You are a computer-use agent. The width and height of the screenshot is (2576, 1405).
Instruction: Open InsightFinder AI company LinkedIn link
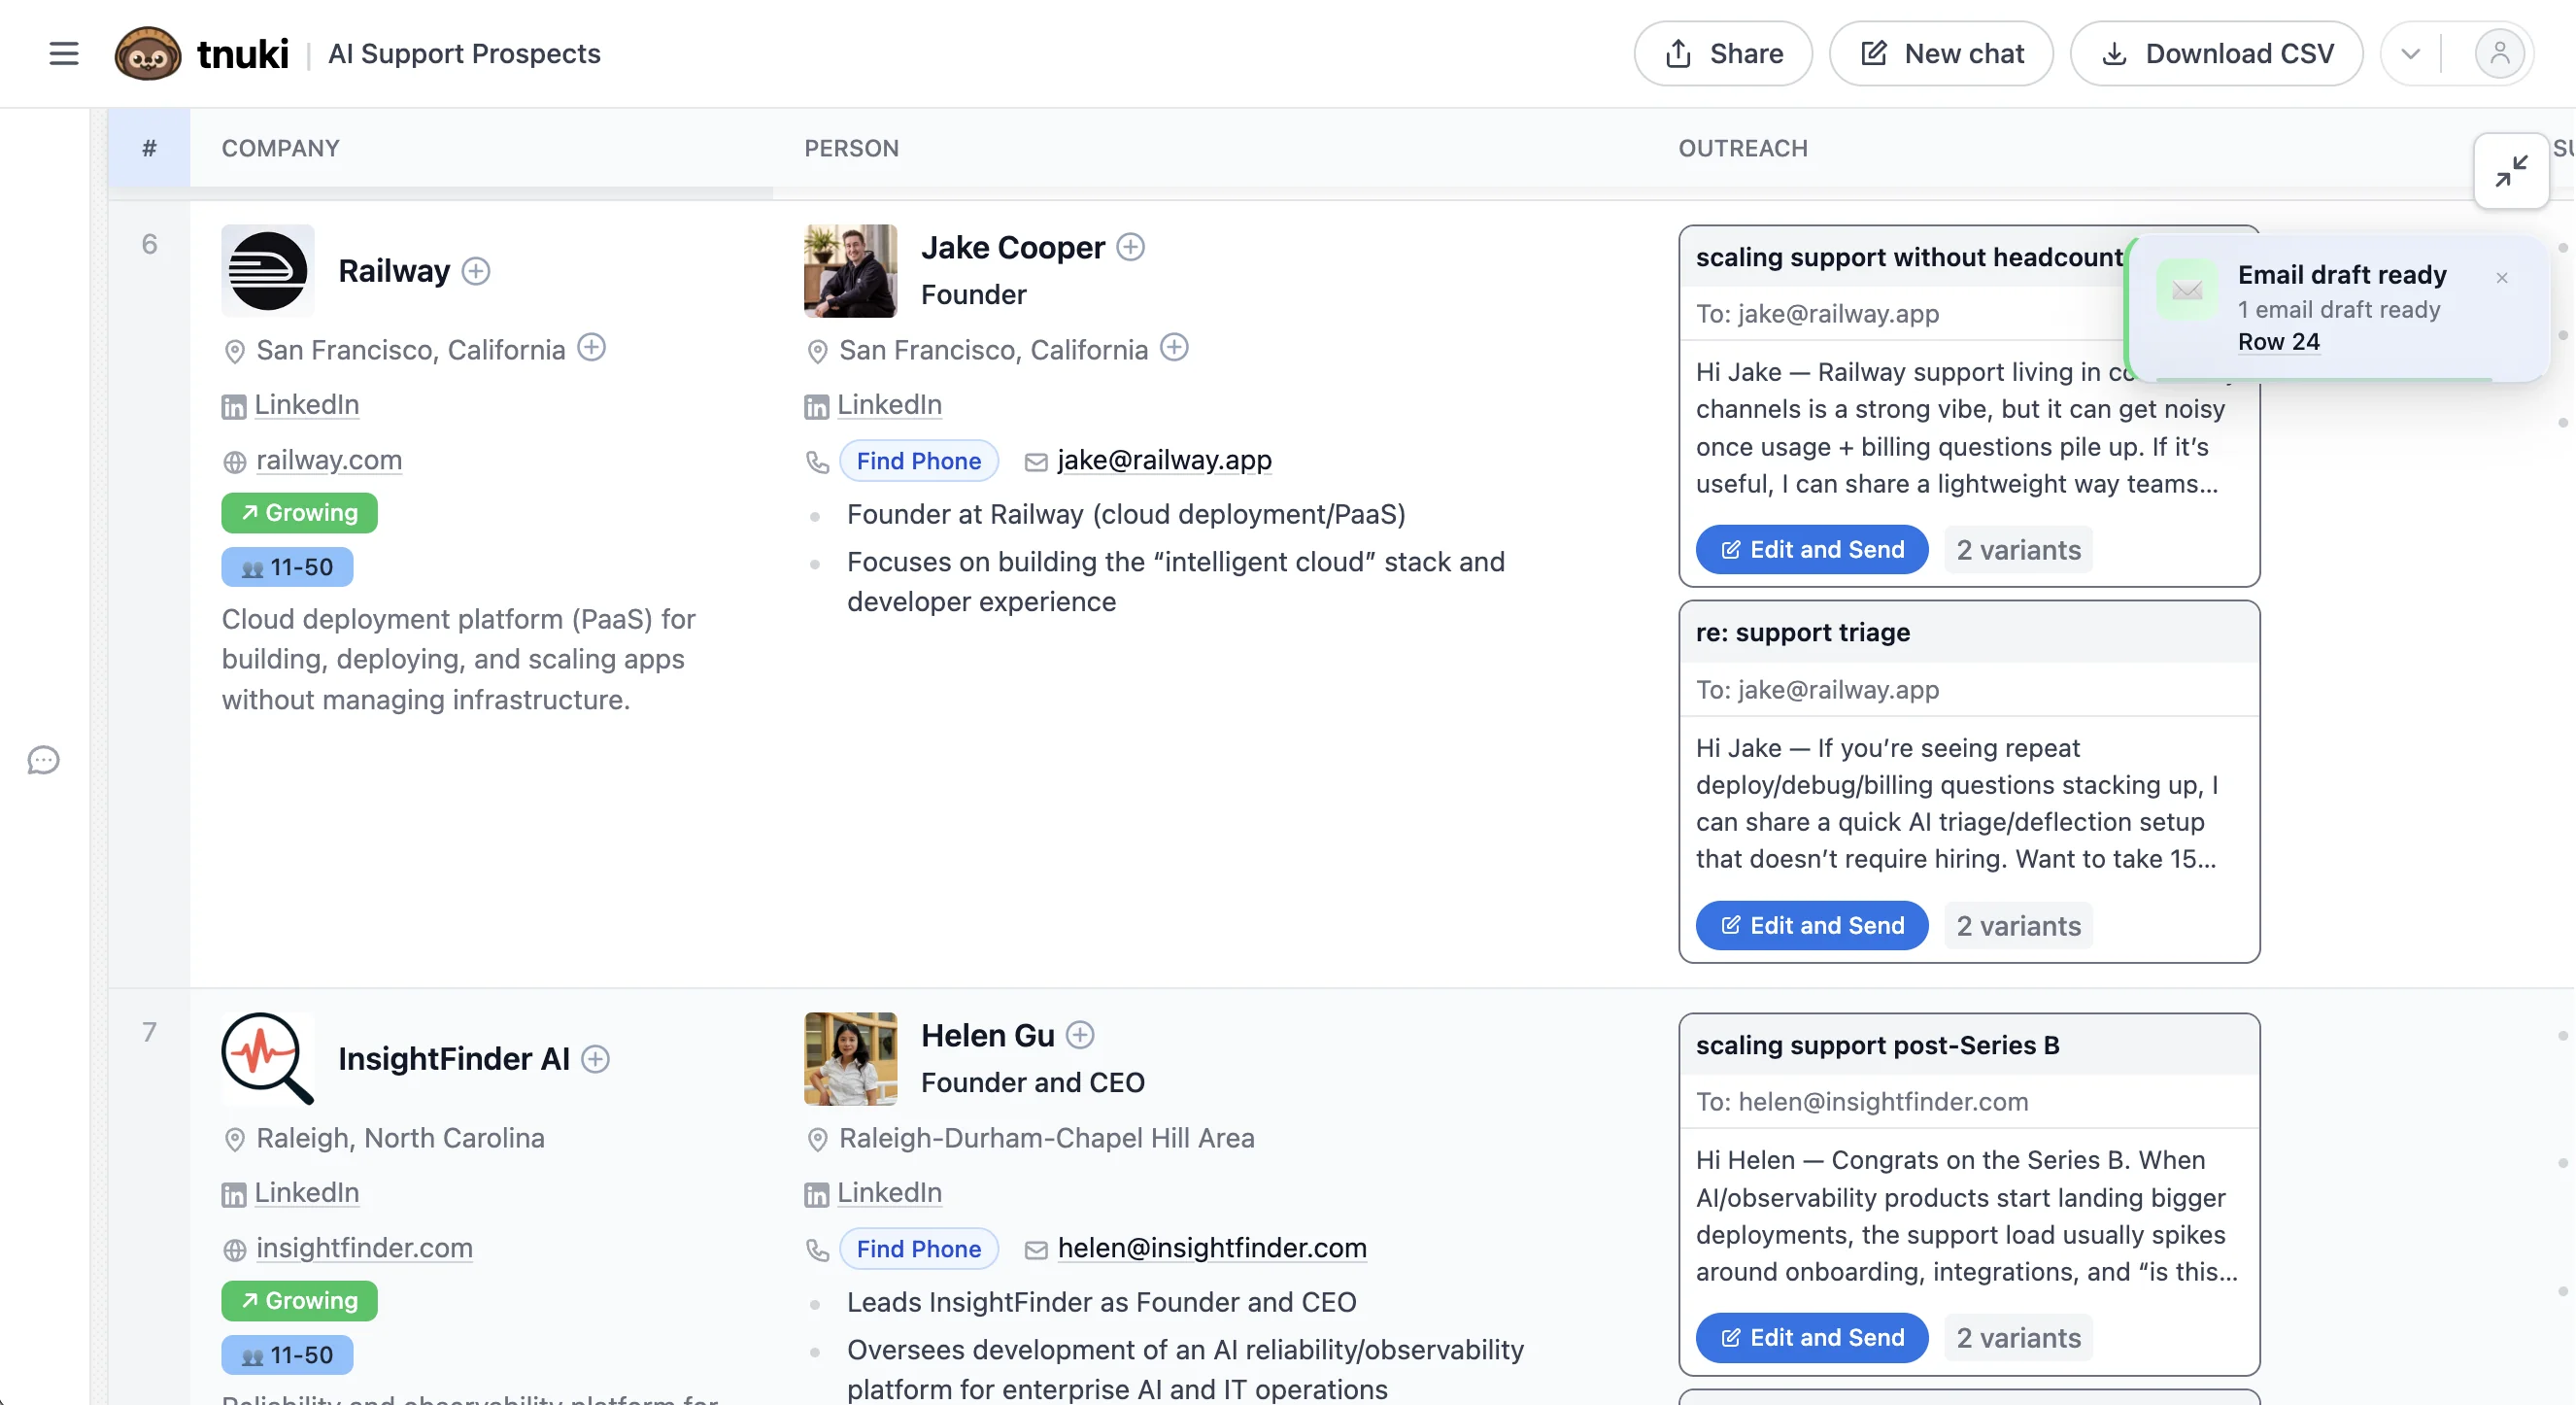tap(306, 1192)
